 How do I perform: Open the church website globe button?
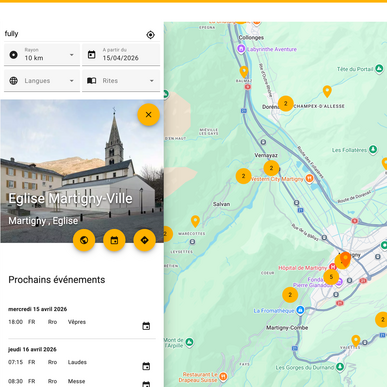(84, 240)
